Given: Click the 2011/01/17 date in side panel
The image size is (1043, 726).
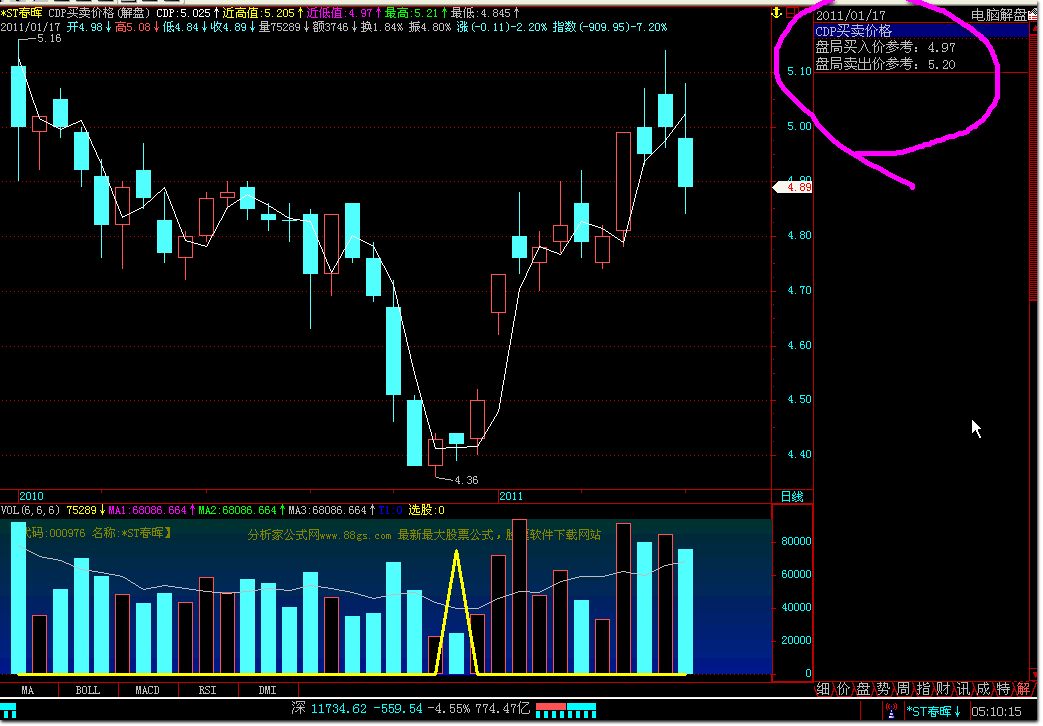Looking at the screenshot, I should click(851, 15).
